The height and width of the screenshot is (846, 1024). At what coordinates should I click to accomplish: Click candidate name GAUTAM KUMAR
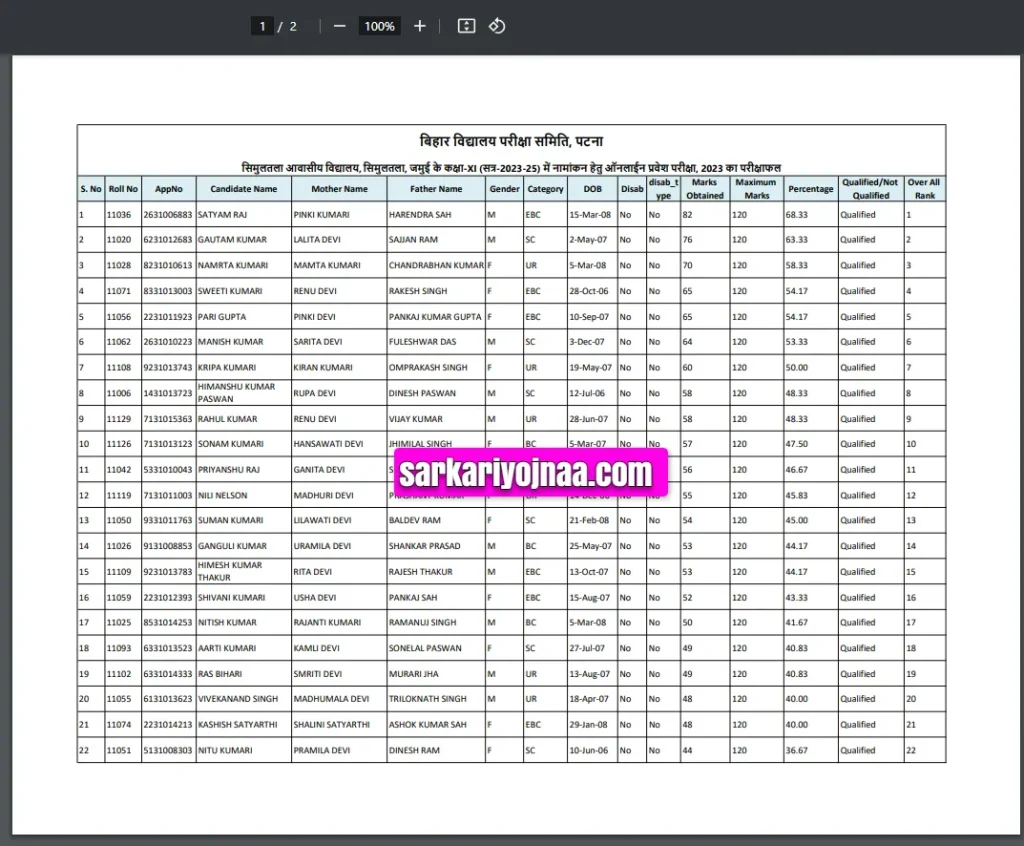point(232,240)
